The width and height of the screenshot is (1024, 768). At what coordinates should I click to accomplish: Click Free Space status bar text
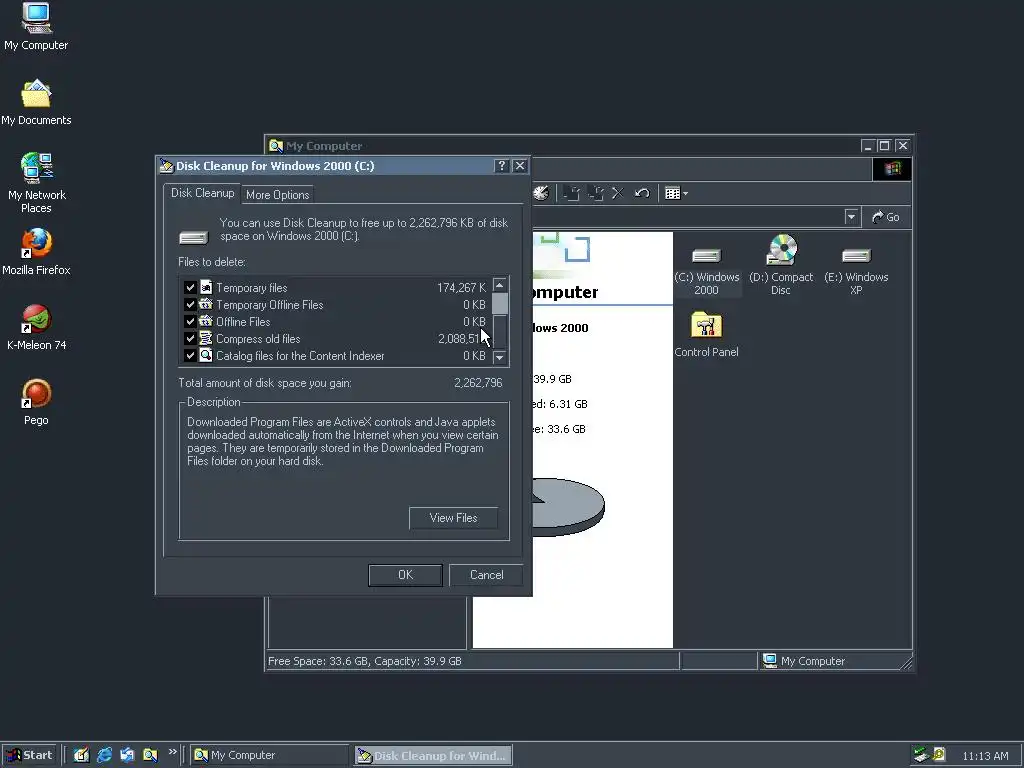pyautogui.click(x=364, y=661)
